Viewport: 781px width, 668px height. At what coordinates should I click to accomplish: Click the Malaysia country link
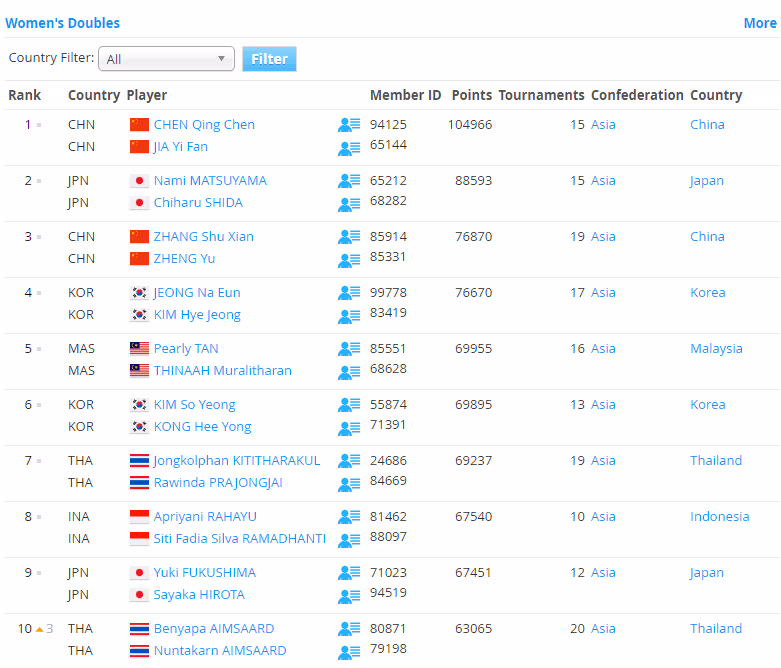click(716, 349)
